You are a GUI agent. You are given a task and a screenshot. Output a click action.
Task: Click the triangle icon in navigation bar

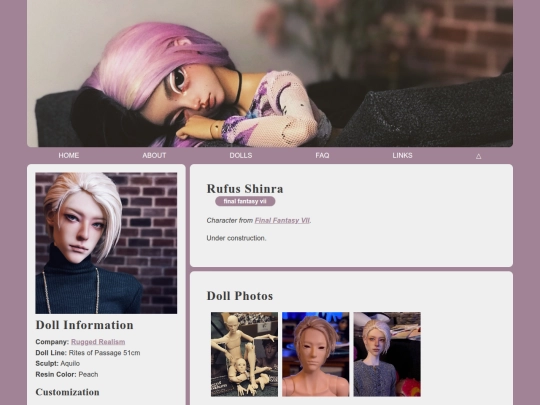[x=478, y=156]
